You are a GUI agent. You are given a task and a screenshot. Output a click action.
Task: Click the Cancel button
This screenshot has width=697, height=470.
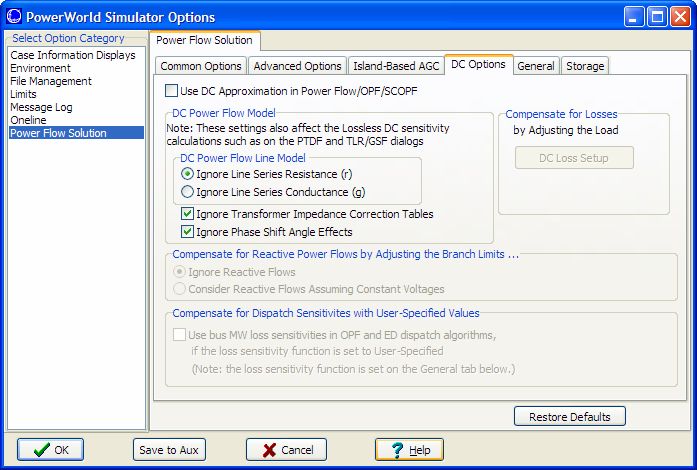[286, 450]
